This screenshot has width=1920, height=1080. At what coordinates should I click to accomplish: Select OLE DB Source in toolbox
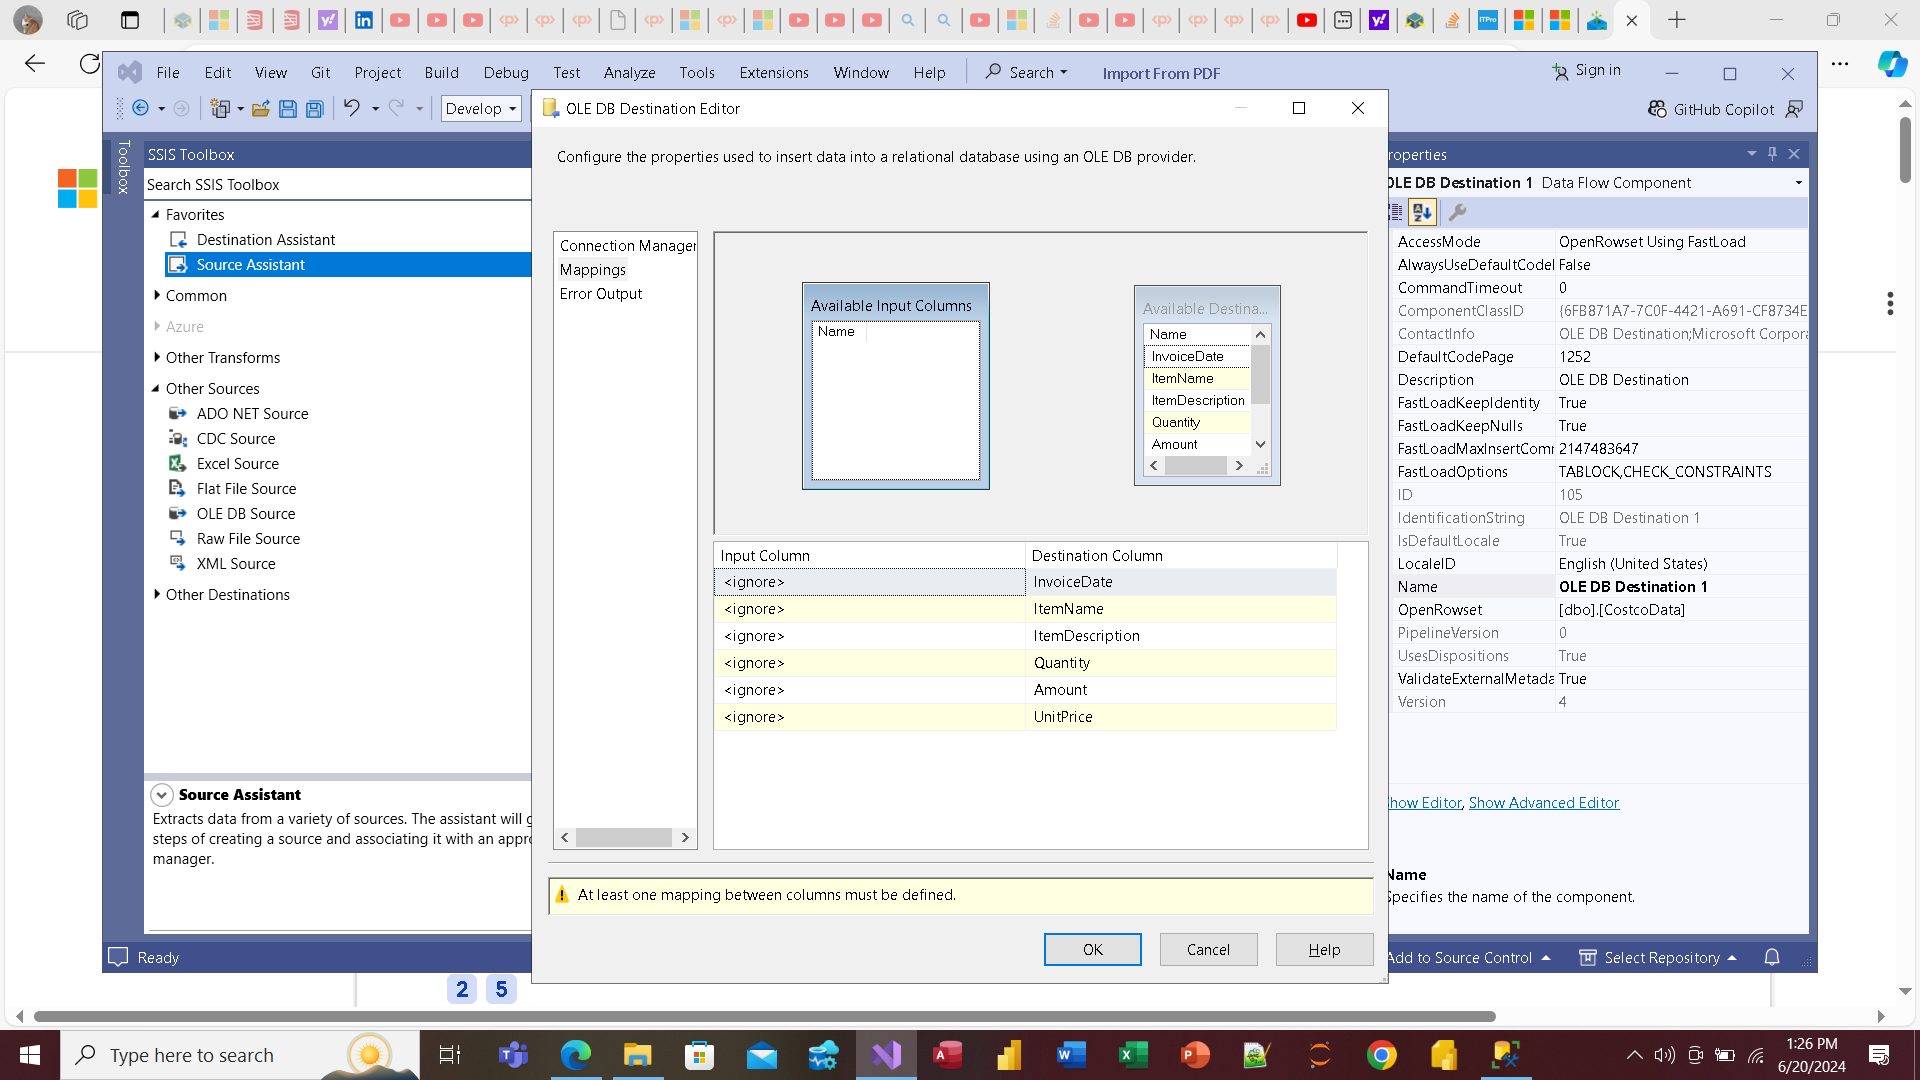pyautogui.click(x=245, y=513)
